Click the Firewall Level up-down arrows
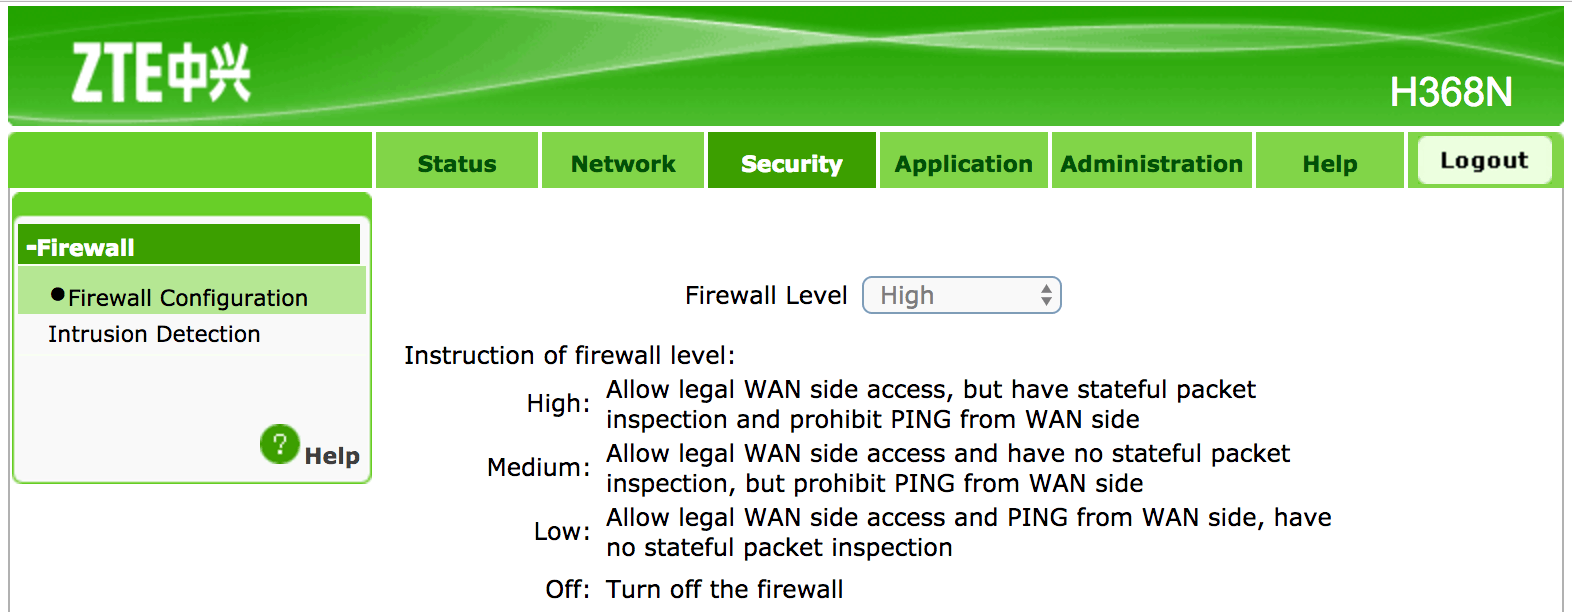Screen dimensions: 1572x612 1046,296
